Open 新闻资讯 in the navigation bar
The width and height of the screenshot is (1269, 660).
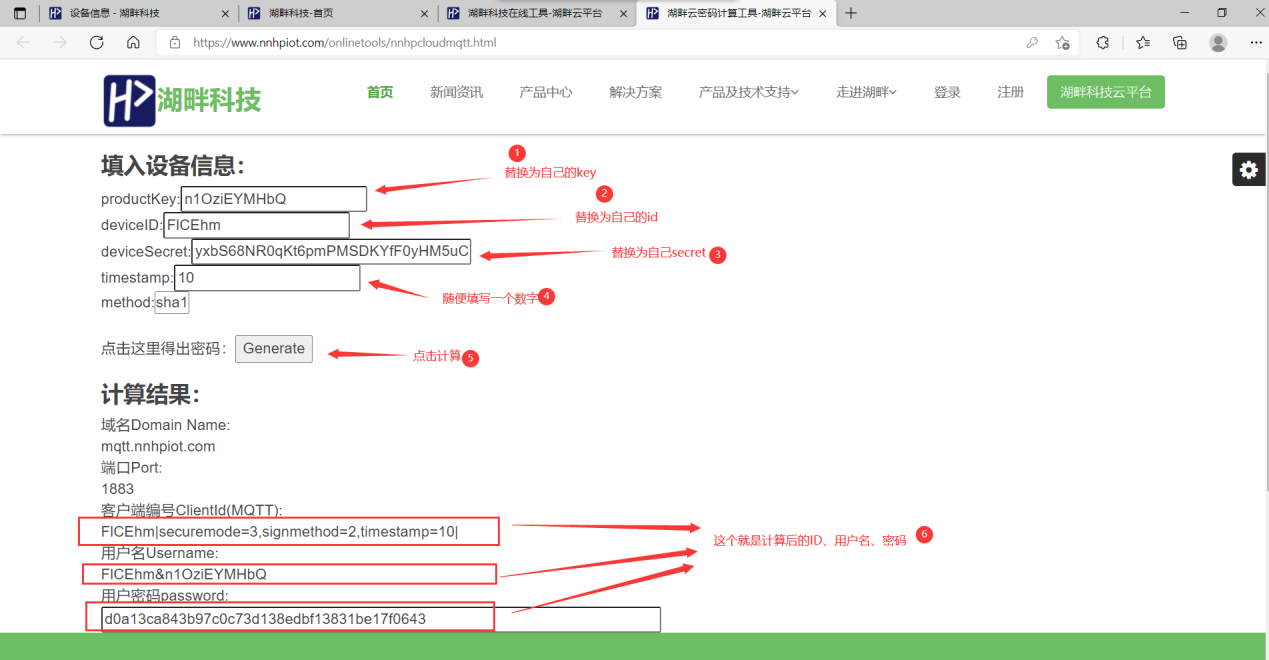456,92
